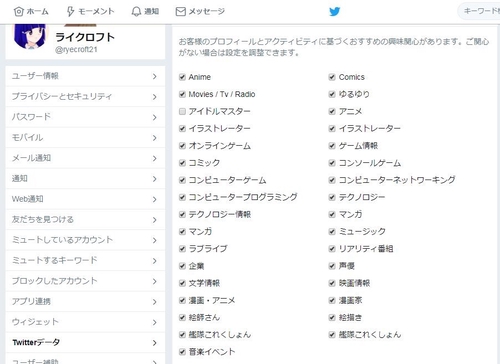
Task: Click the chevron beside プライバシーとセキュリティ
Action: pos(154,97)
